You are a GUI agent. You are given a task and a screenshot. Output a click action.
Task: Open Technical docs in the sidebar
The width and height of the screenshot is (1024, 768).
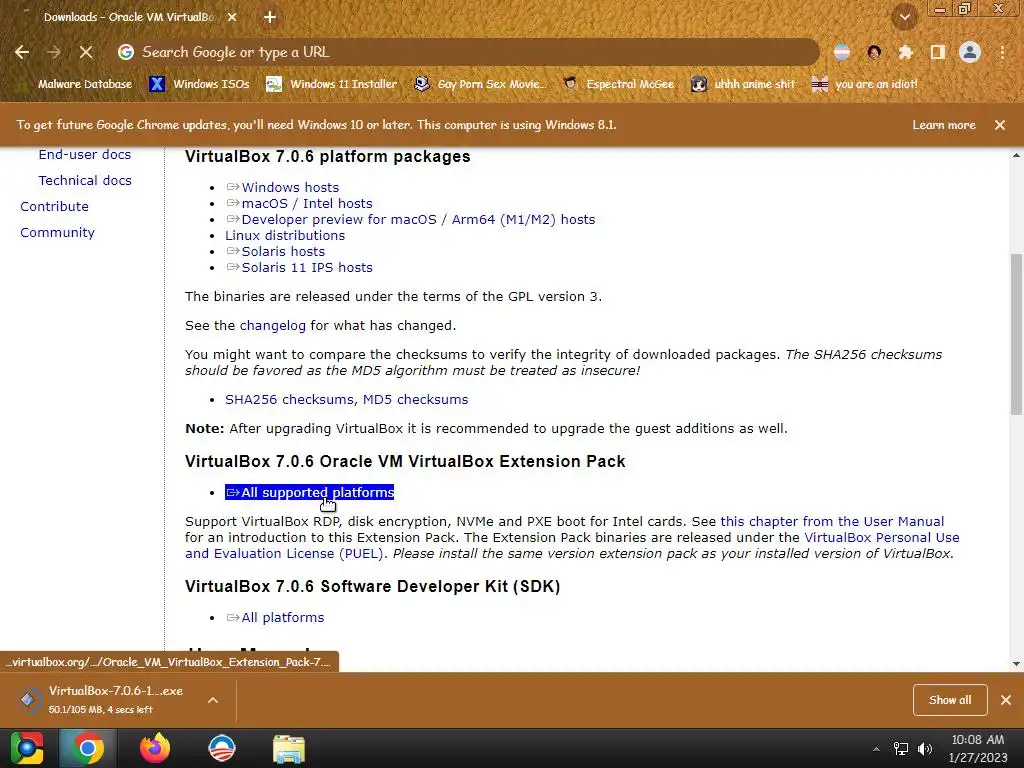[x=85, y=180]
